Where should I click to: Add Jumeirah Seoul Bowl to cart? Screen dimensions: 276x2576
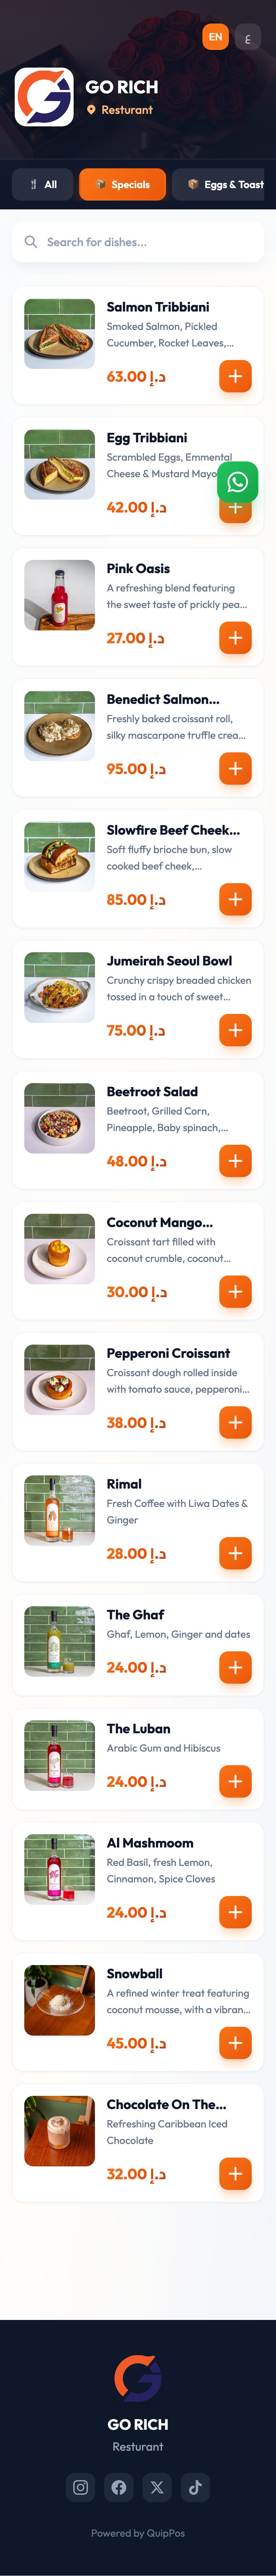[235, 1030]
